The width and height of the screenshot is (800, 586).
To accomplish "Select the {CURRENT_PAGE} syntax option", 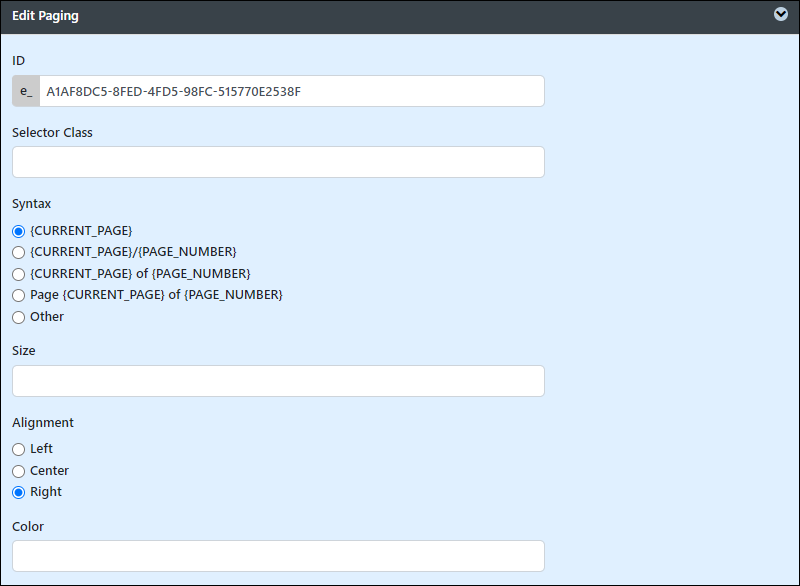I will (x=18, y=232).
